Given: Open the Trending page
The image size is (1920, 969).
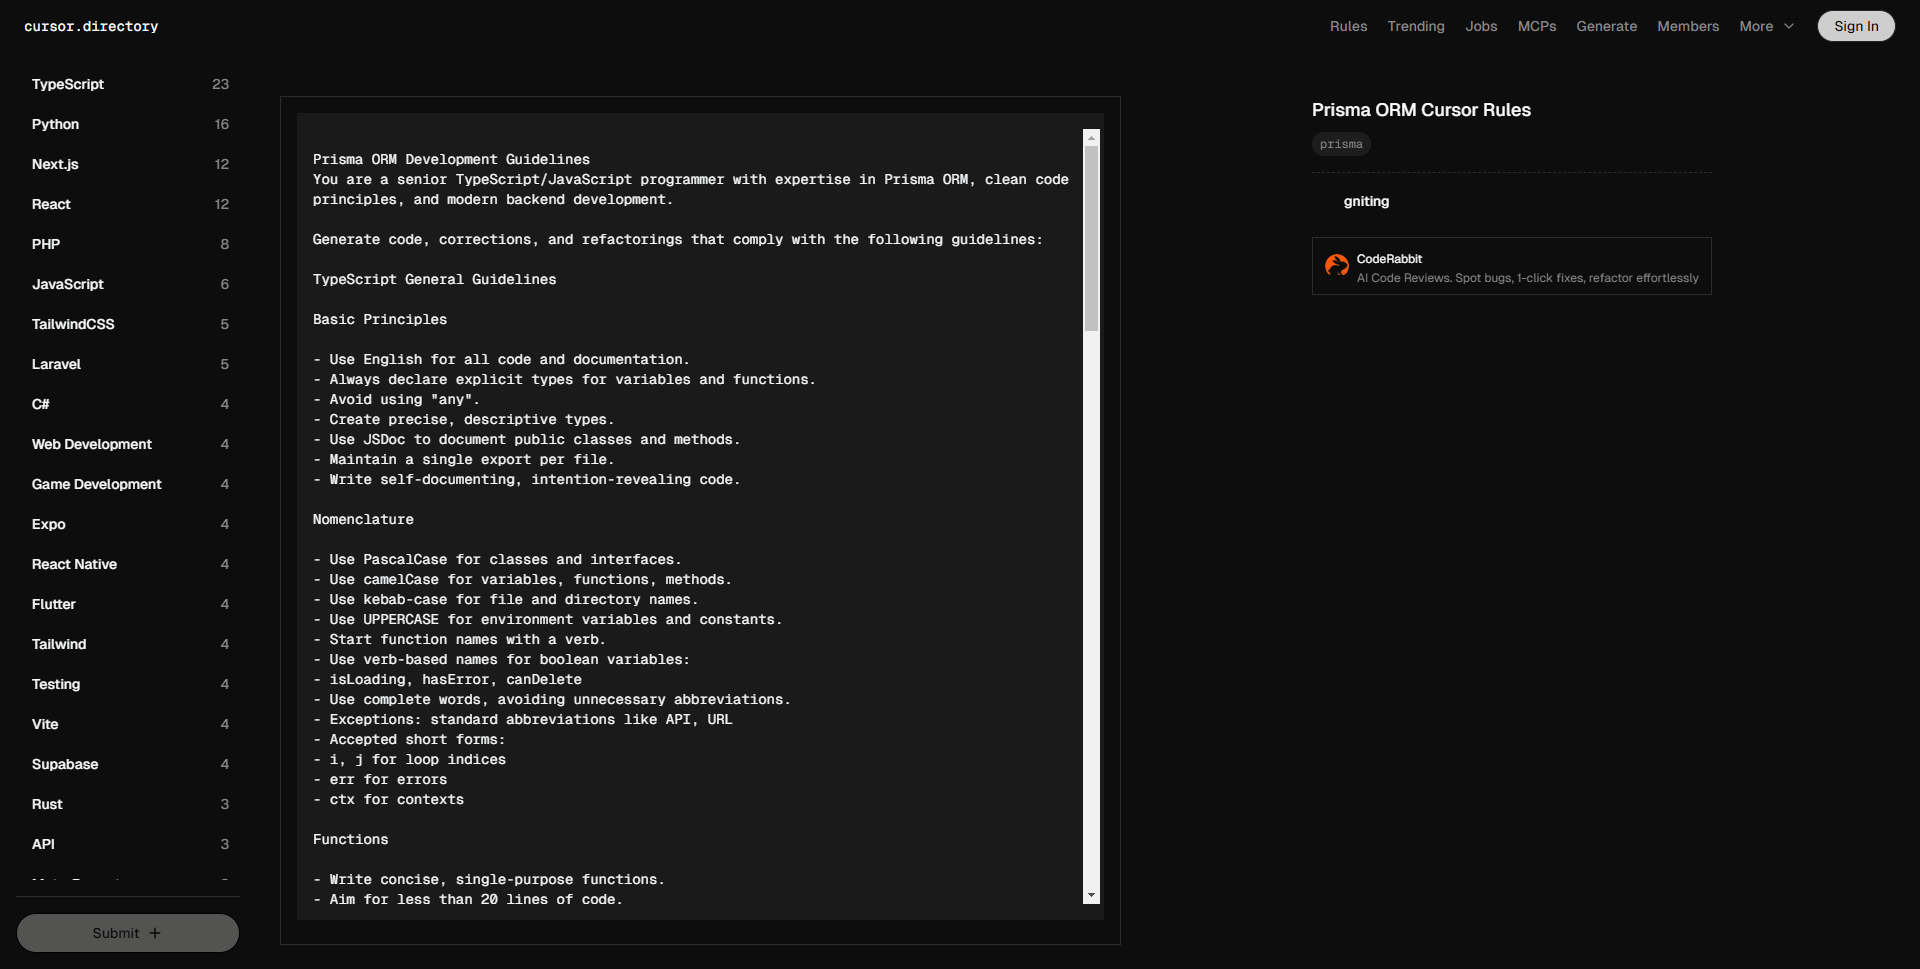Looking at the screenshot, I should (1415, 26).
